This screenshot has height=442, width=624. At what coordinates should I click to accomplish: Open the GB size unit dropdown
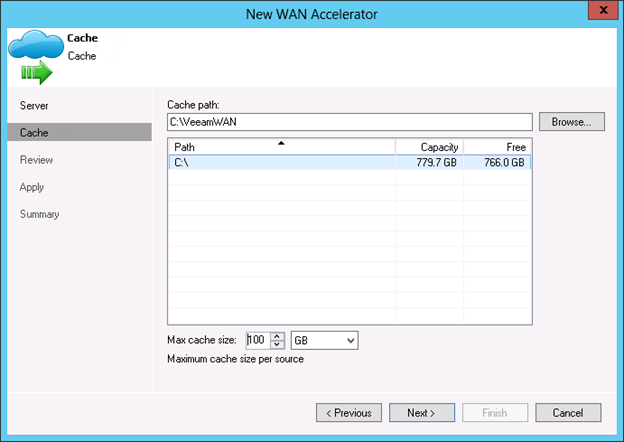click(324, 341)
